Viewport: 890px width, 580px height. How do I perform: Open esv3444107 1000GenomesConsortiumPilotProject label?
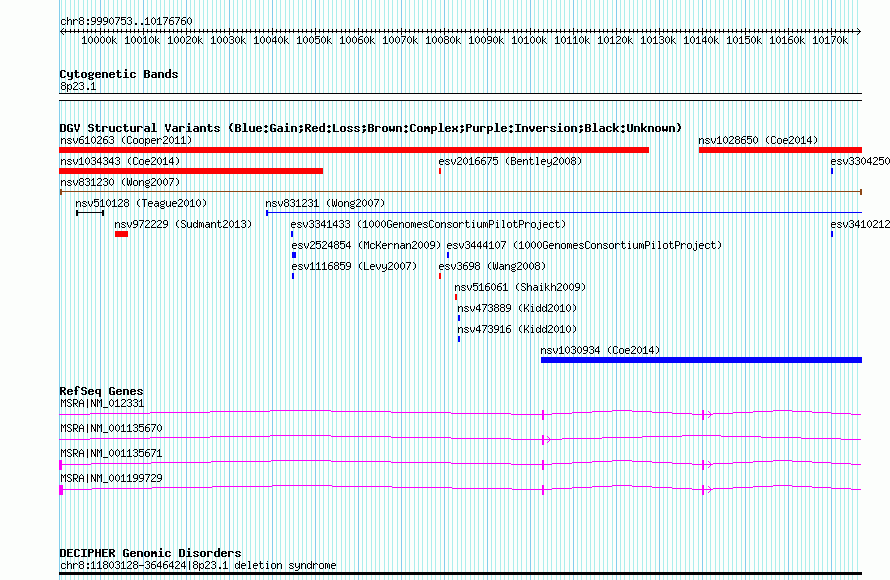[x=584, y=245]
